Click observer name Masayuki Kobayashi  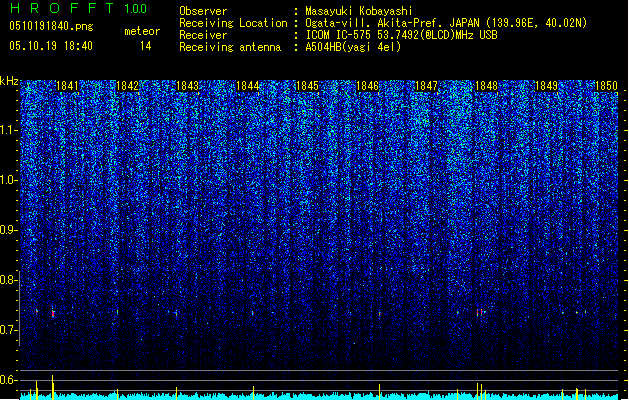[359, 11]
